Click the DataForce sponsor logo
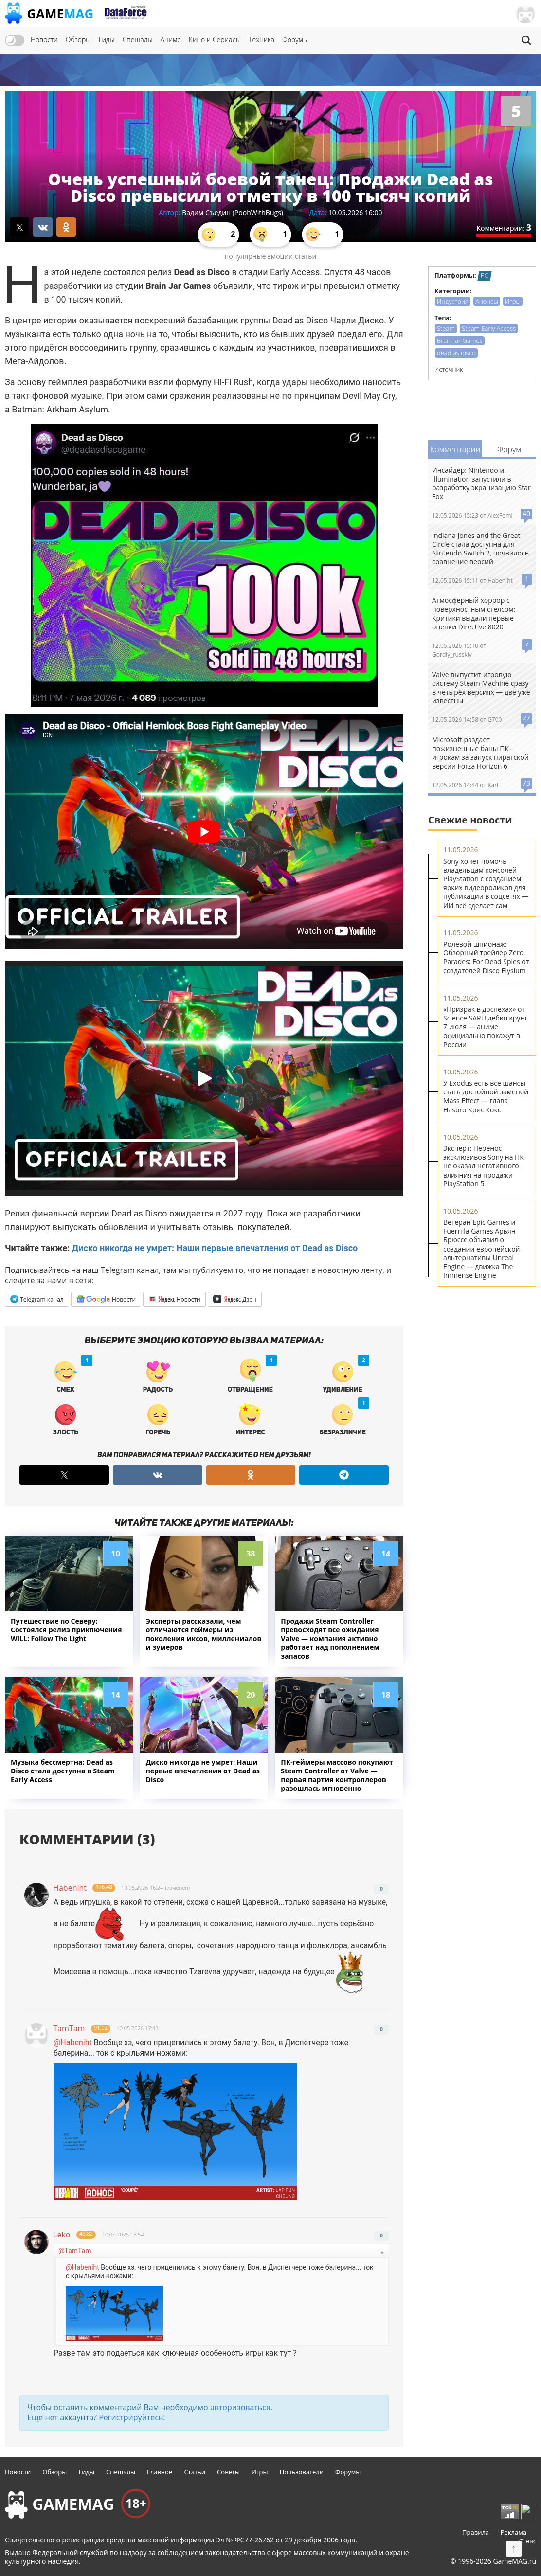The width and height of the screenshot is (541, 2576). tap(125, 13)
